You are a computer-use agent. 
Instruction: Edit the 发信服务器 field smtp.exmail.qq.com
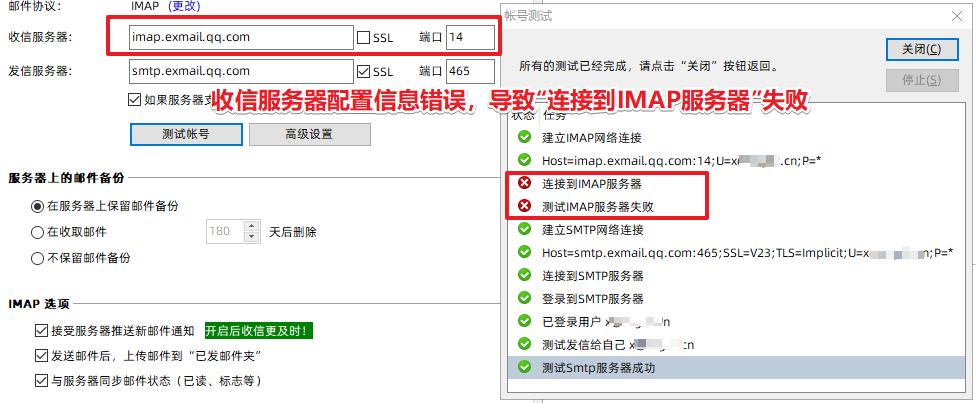pos(242,71)
